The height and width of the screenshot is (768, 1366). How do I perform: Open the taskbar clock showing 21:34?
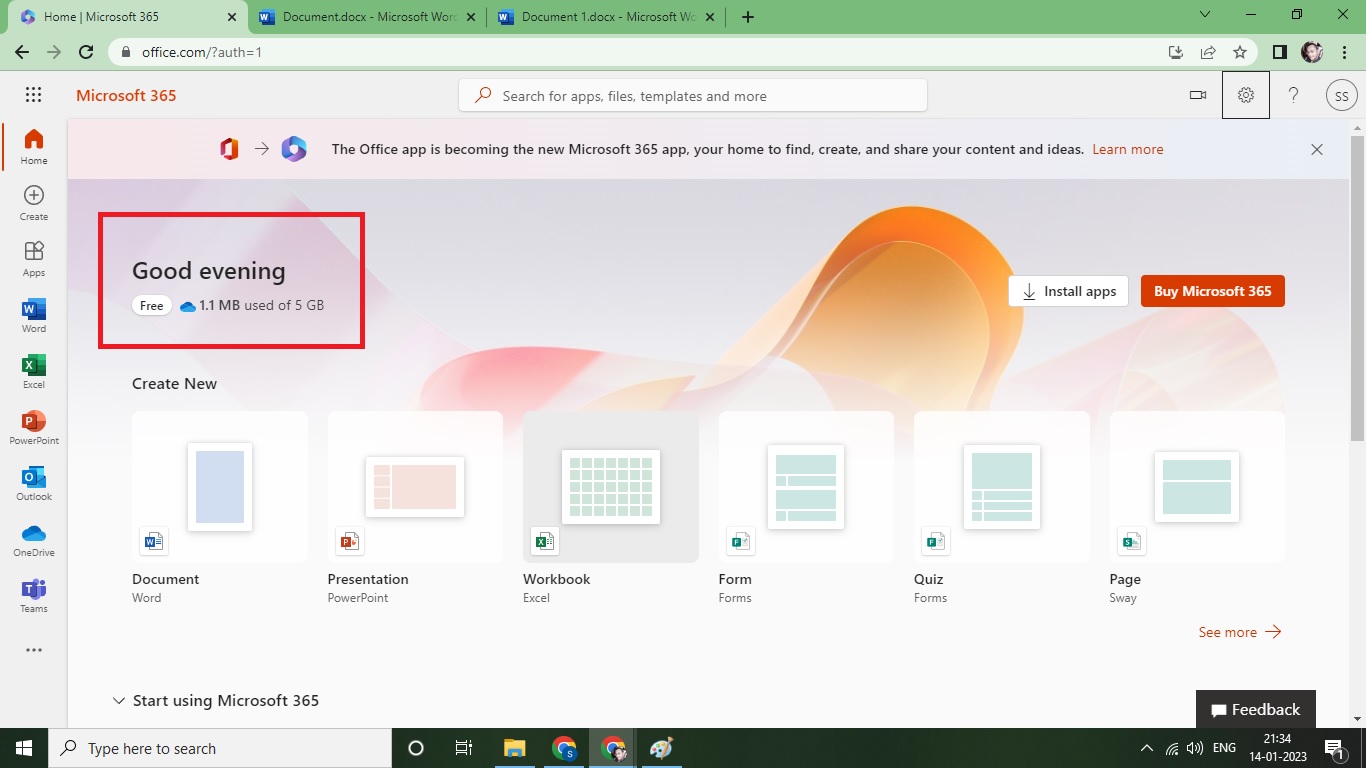point(1277,748)
